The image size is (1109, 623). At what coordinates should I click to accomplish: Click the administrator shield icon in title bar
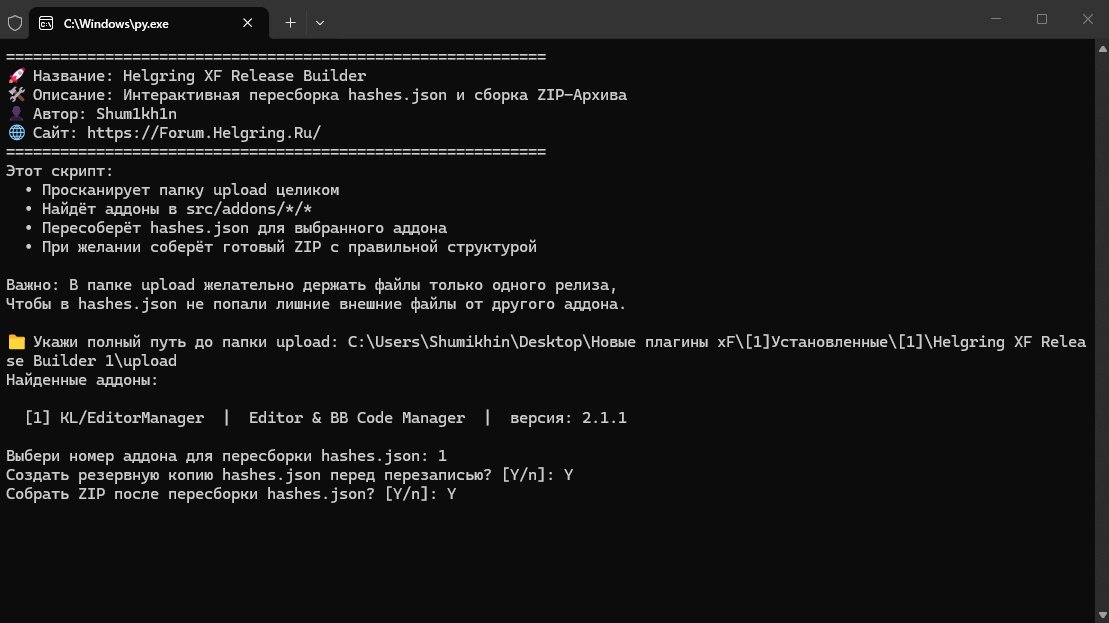(x=15, y=23)
